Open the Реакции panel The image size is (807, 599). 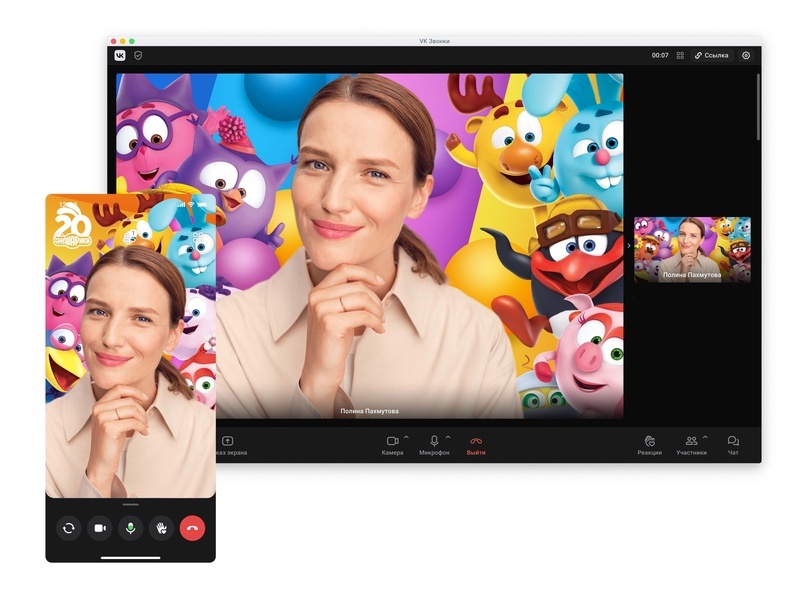(x=650, y=445)
